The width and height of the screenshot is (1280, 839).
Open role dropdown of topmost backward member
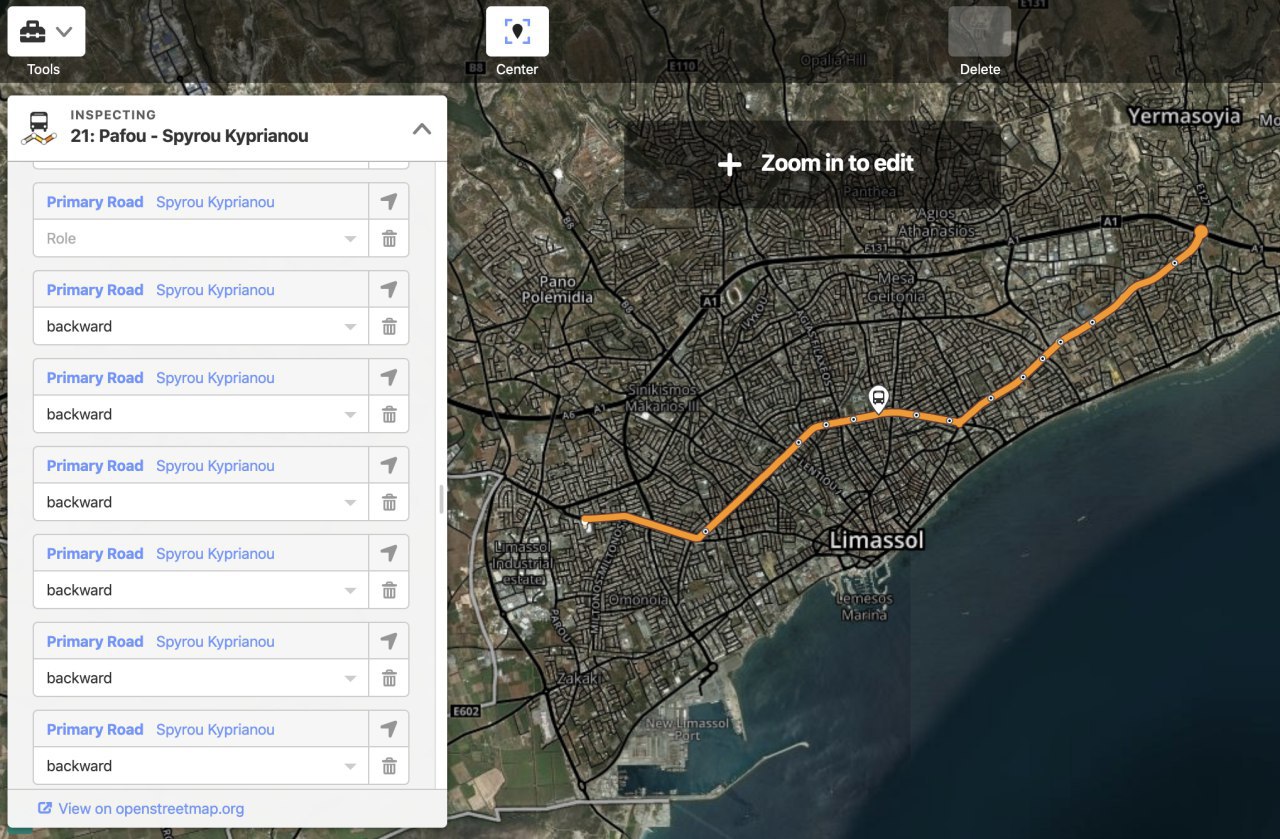tap(350, 327)
